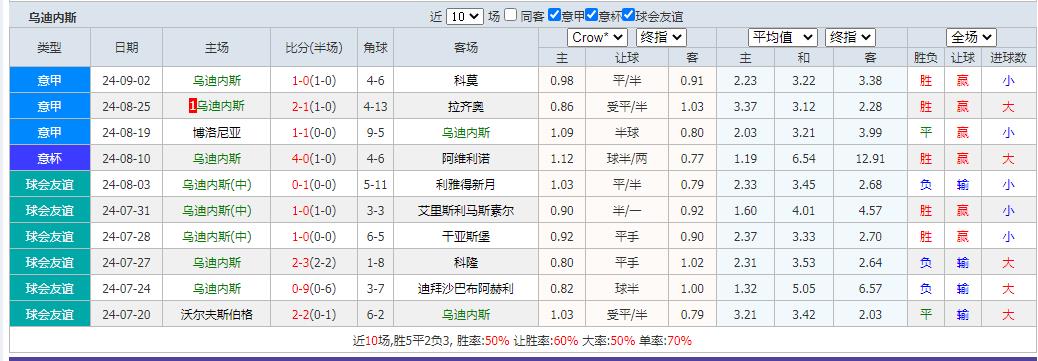Toggle the 同客 checkbox
1038x361 pixels.
coord(510,15)
